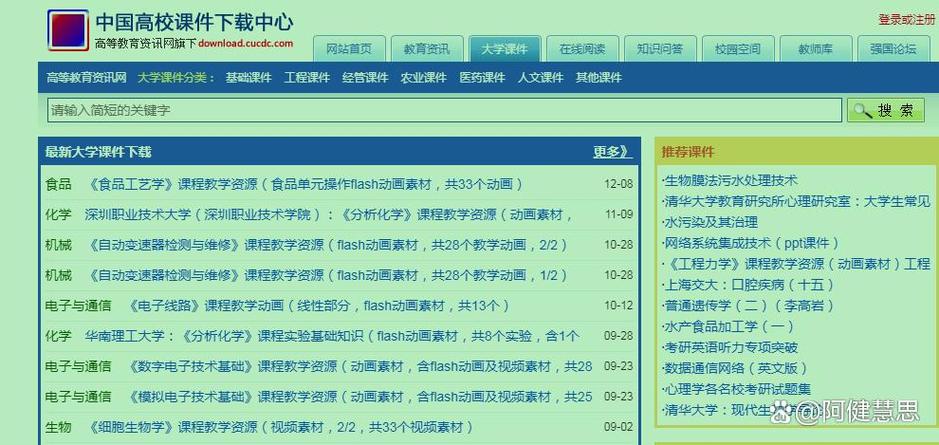The image size is (939, 445).
Task: Select the 工程课件 category
Action: pyautogui.click(x=307, y=78)
